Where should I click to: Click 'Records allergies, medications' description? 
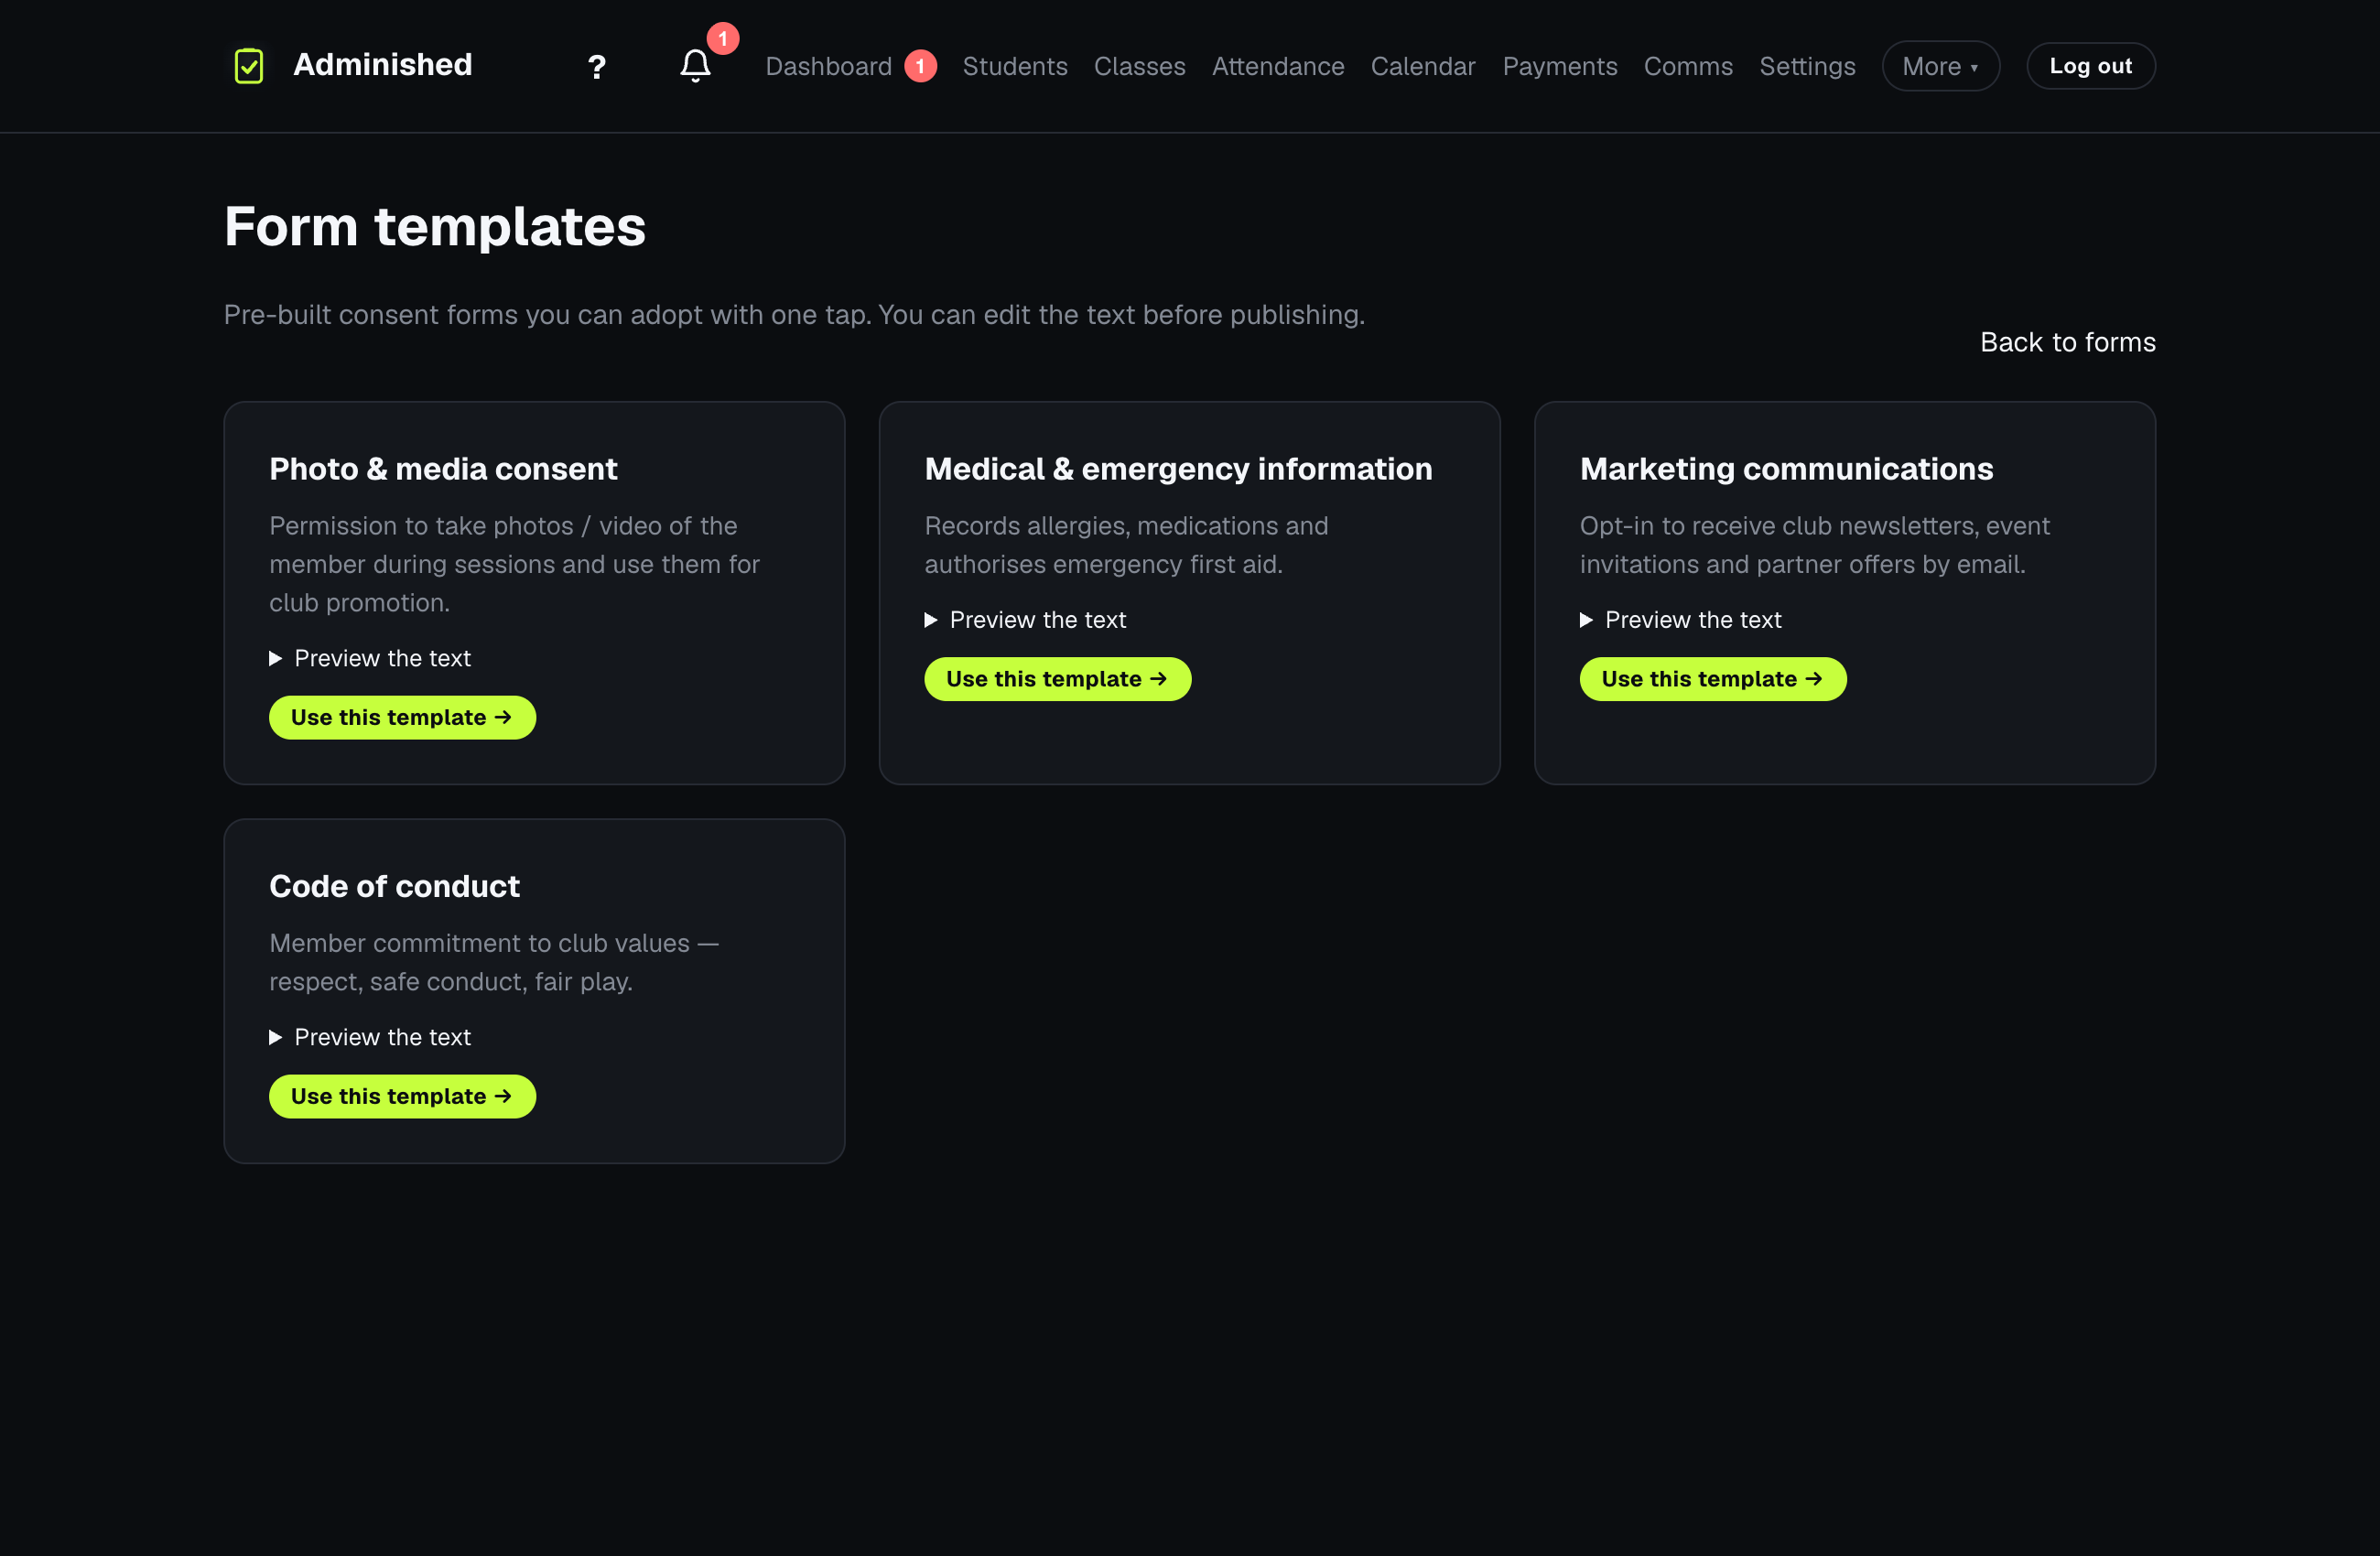[x=1126, y=545]
